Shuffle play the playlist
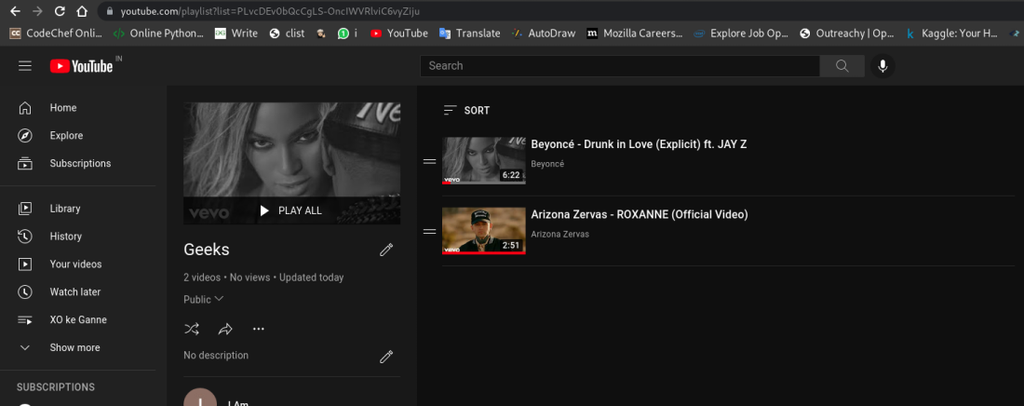The width and height of the screenshot is (1024, 406). click(192, 328)
